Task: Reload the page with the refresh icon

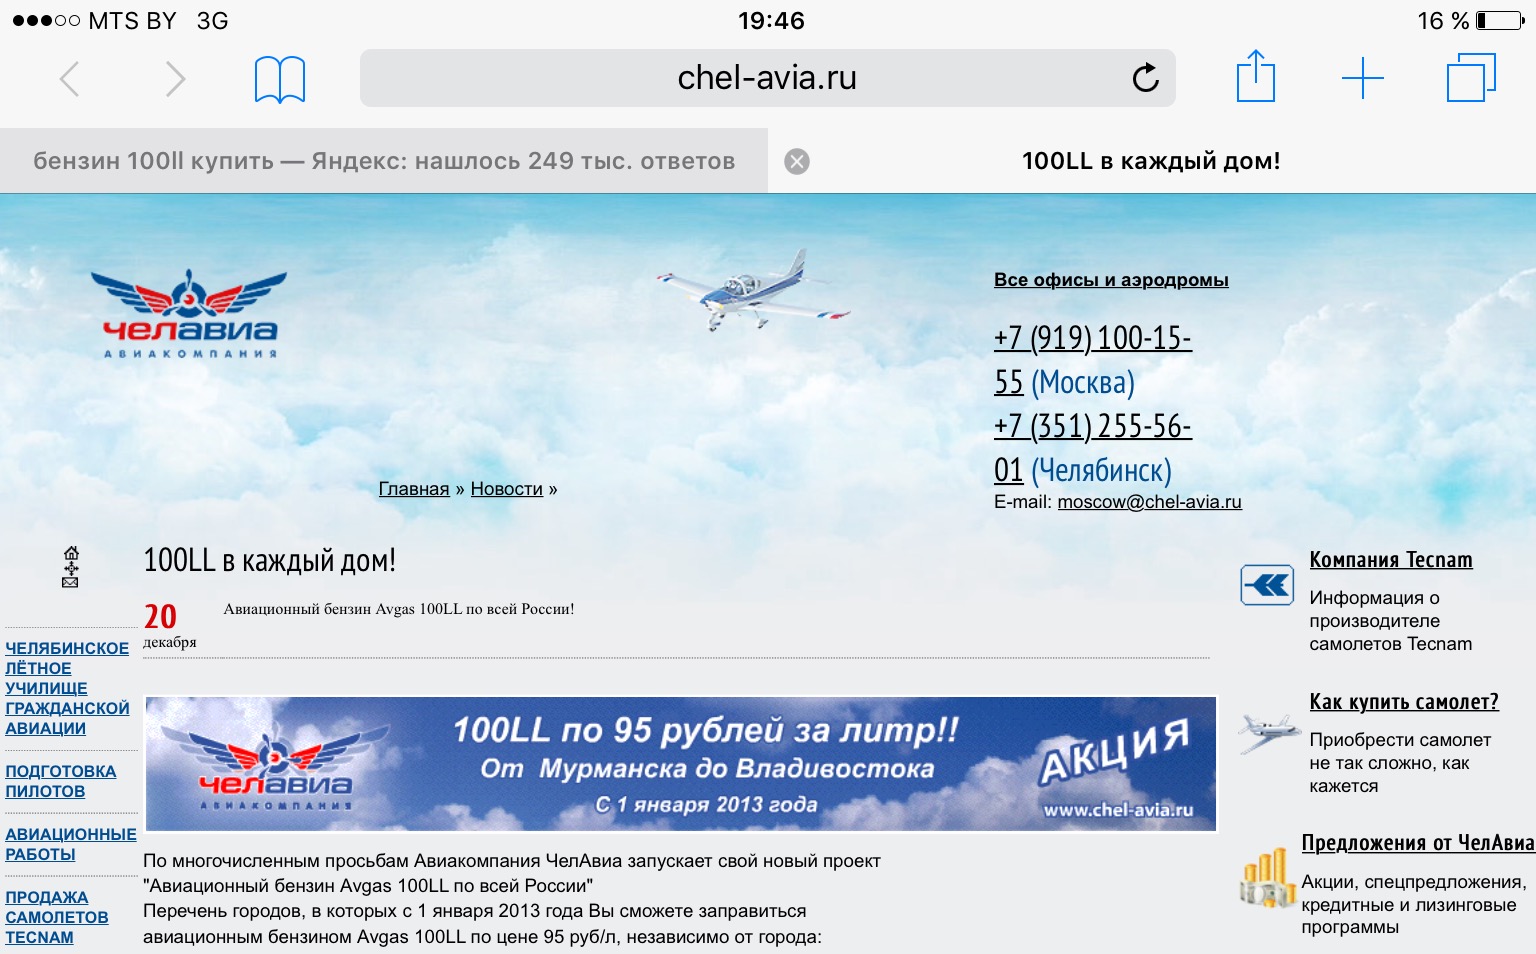Action: click(1145, 78)
